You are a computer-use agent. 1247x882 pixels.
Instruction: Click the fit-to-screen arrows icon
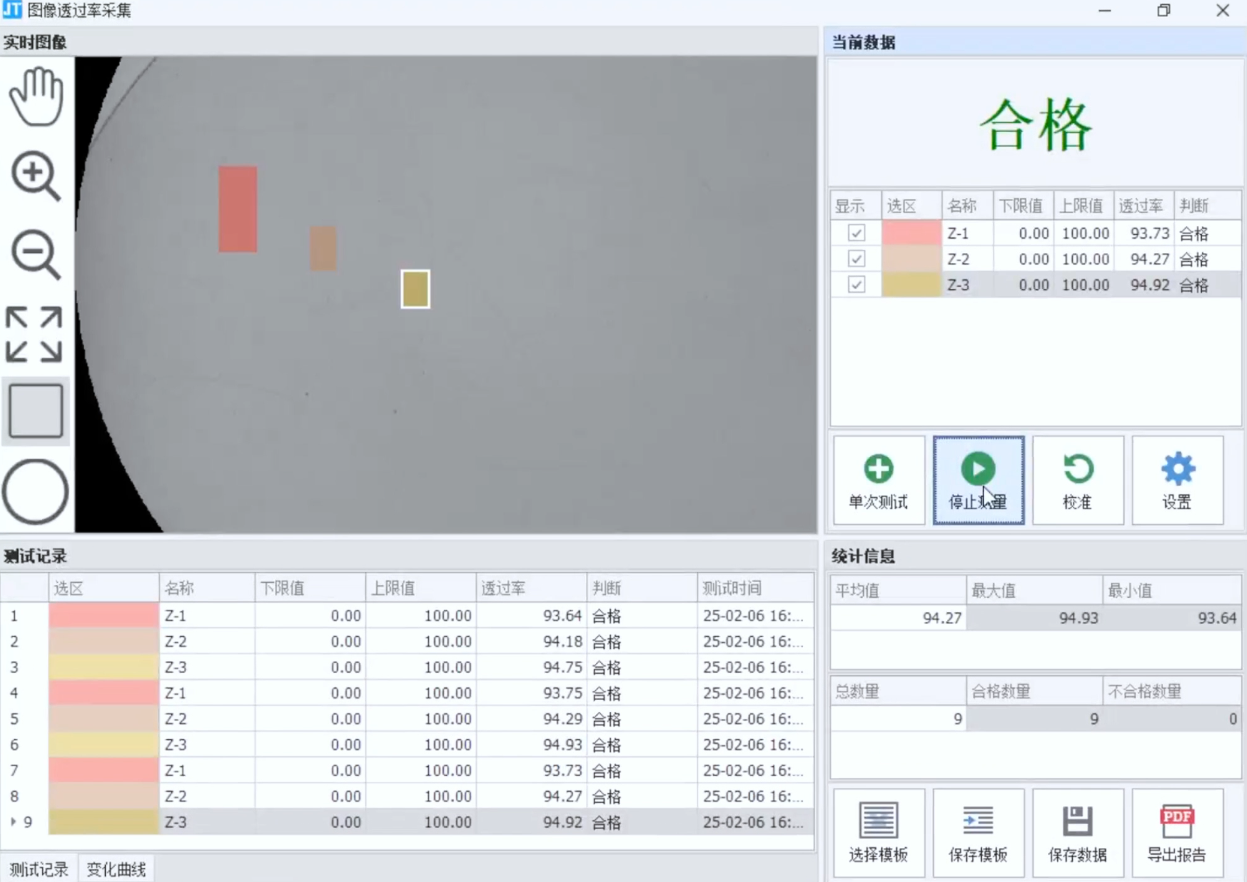(x=35, y=334)
